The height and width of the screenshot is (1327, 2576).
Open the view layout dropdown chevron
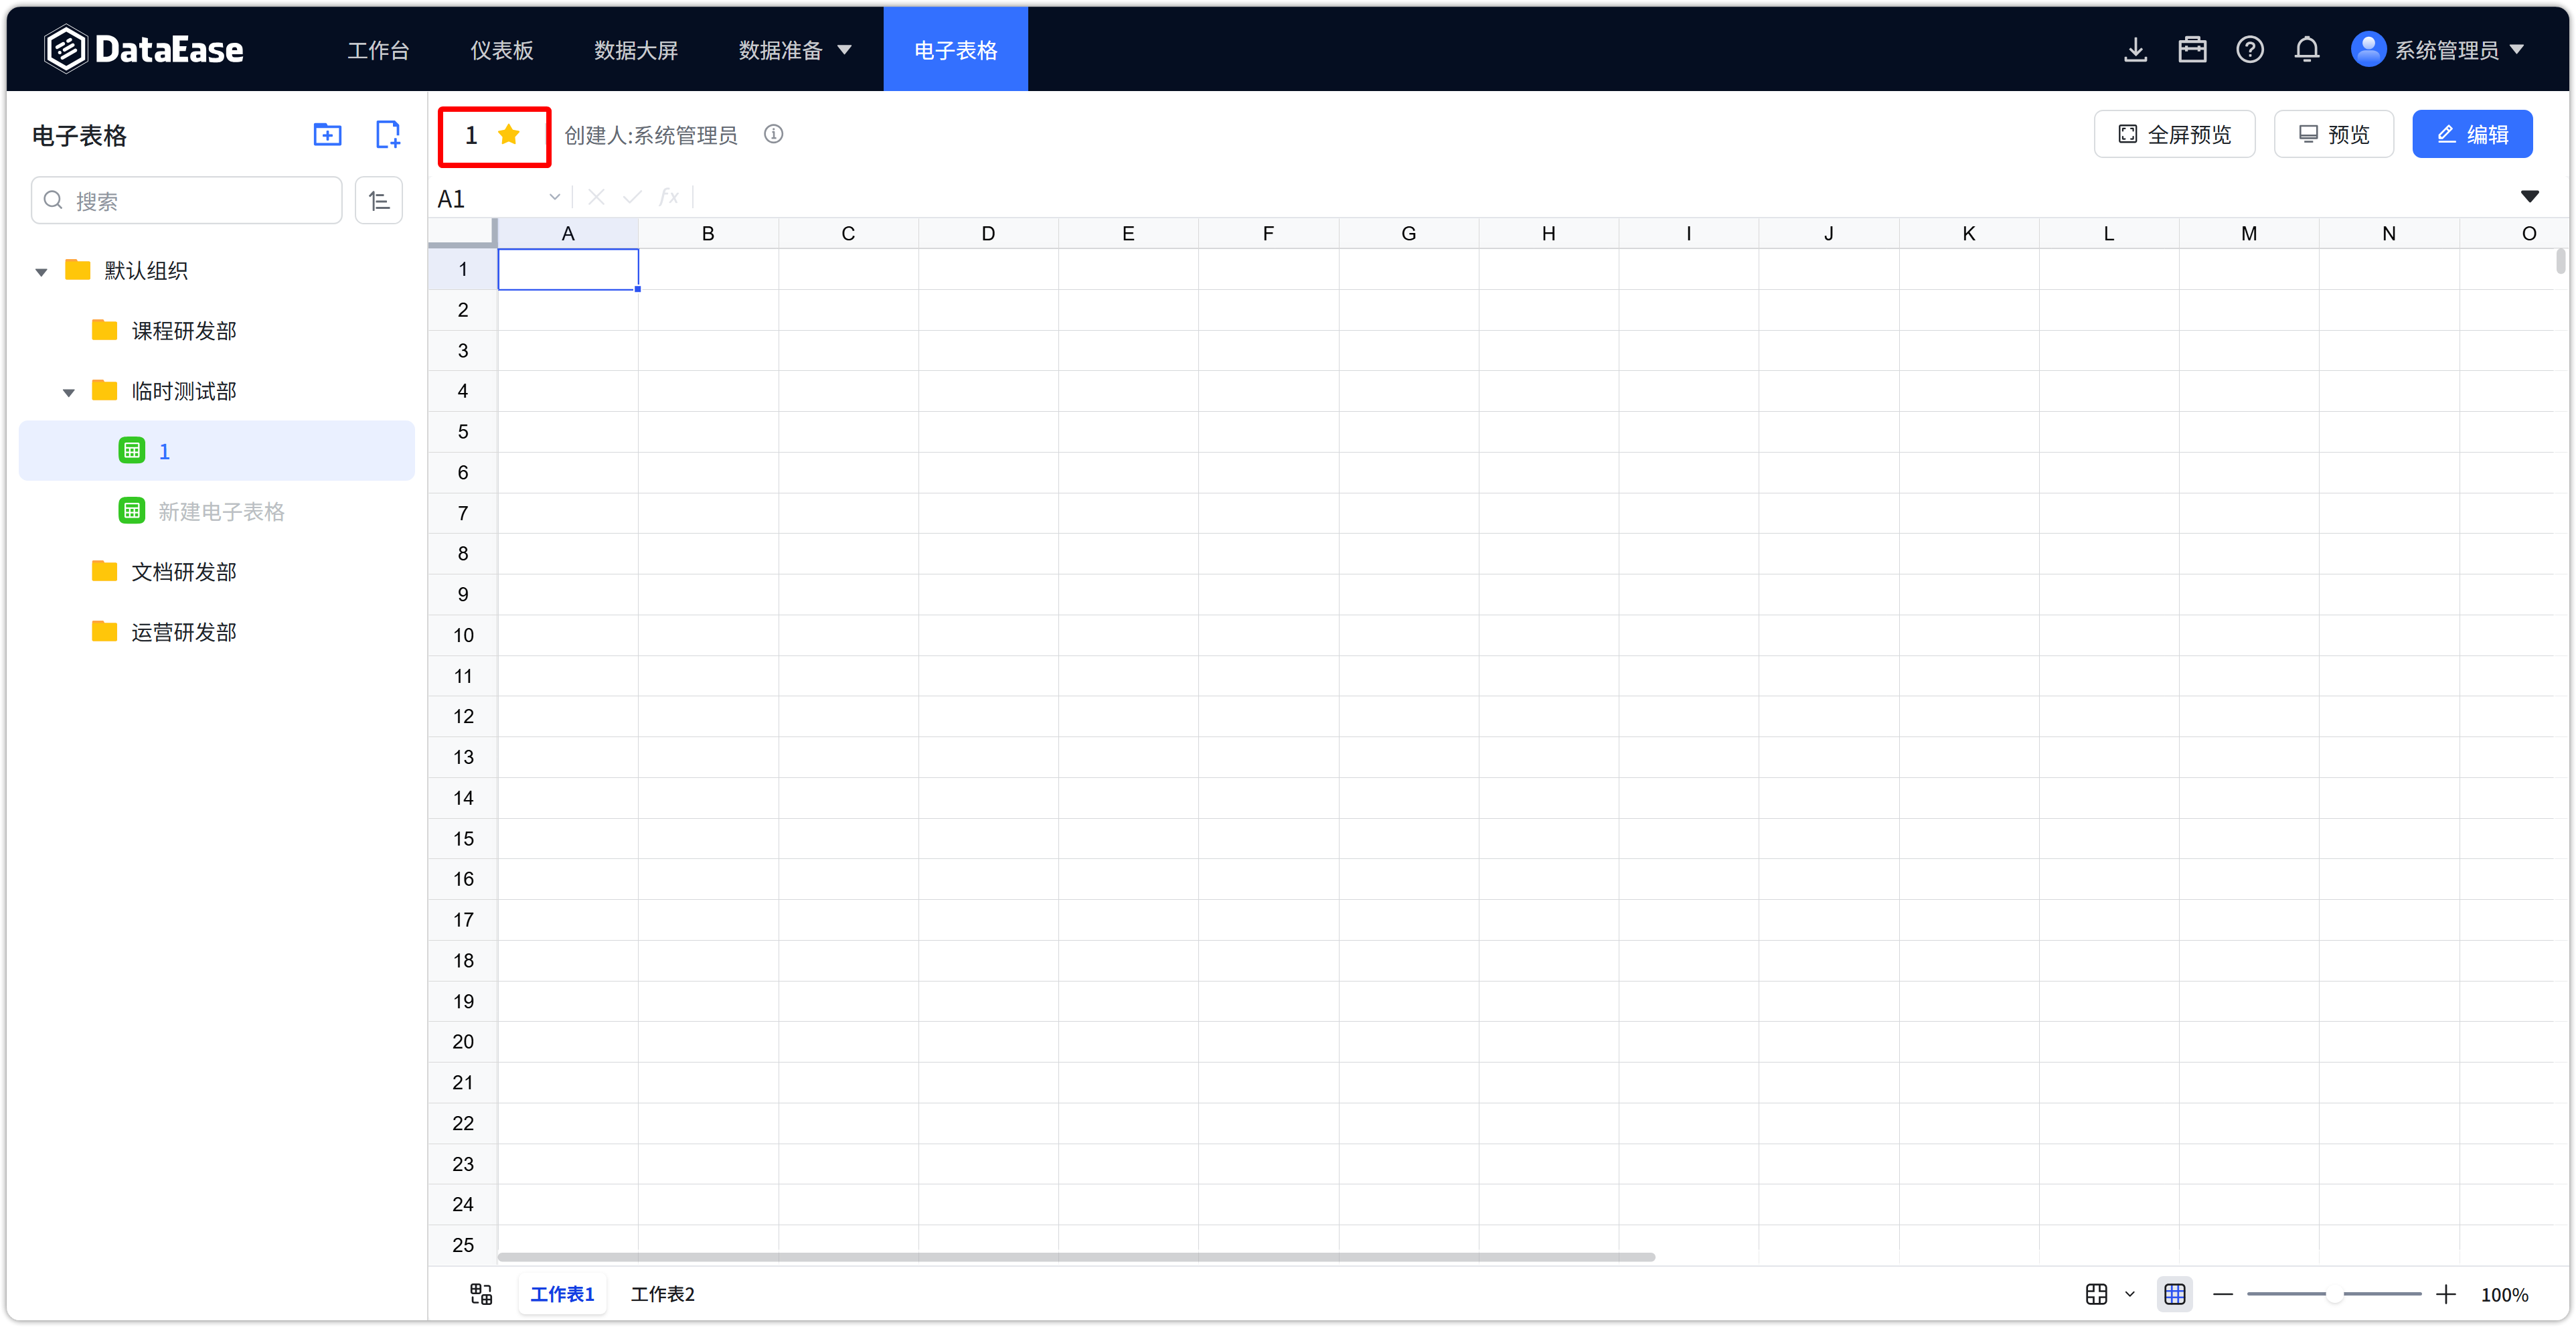click(2130, 1294)
